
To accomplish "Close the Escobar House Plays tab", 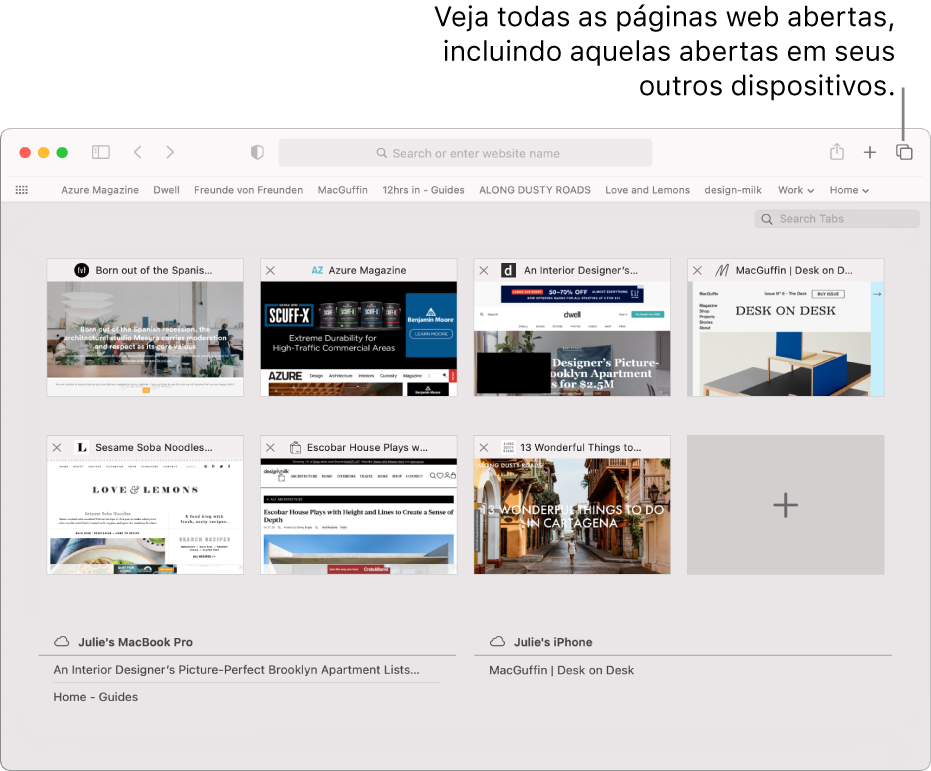I will tap(270, 448).
